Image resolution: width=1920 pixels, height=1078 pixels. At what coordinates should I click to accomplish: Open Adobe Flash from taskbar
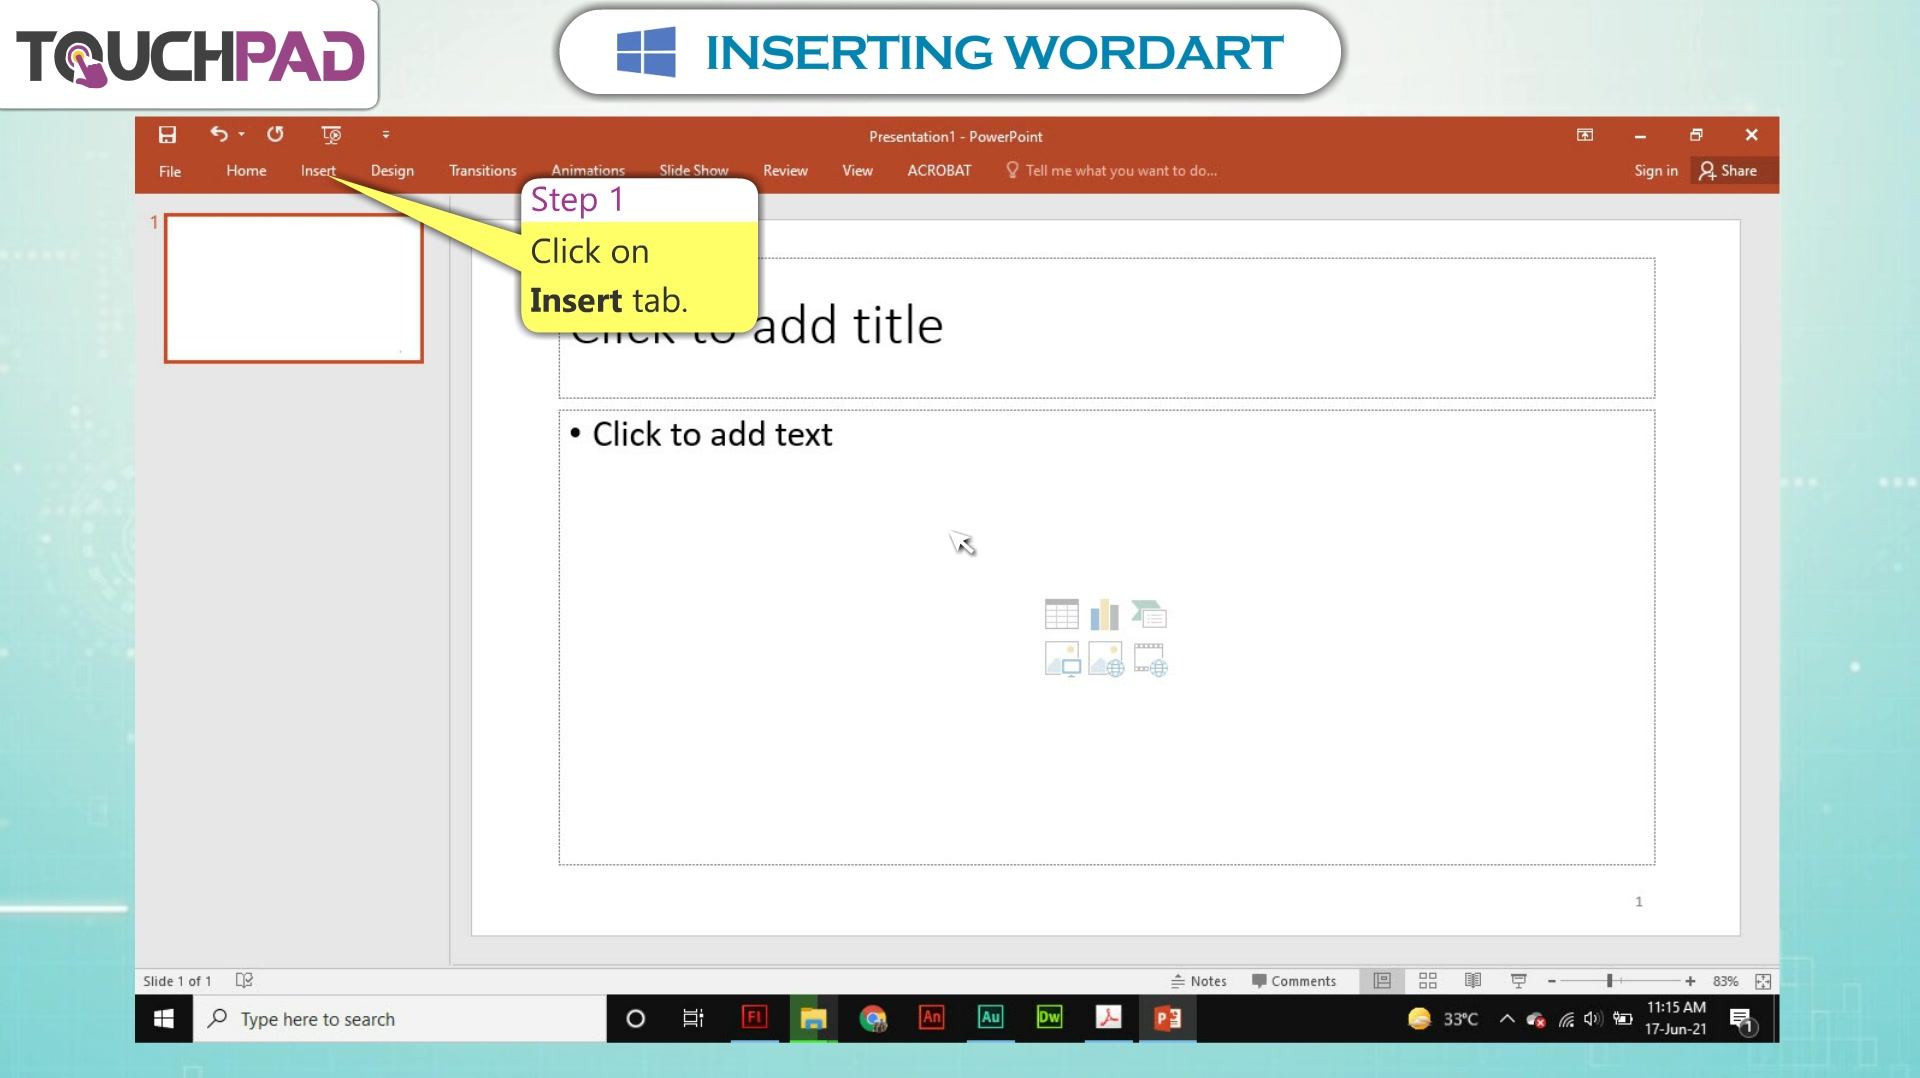[754, 1018]
